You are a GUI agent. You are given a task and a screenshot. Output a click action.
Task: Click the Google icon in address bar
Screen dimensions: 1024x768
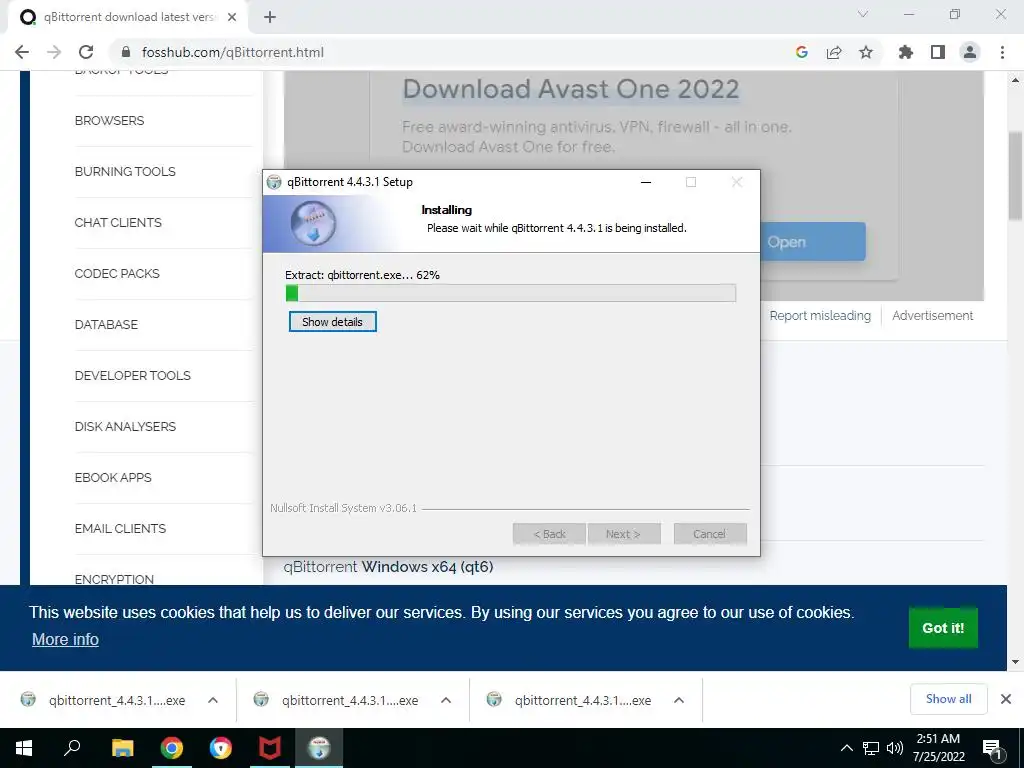click(x=801, y=52)
